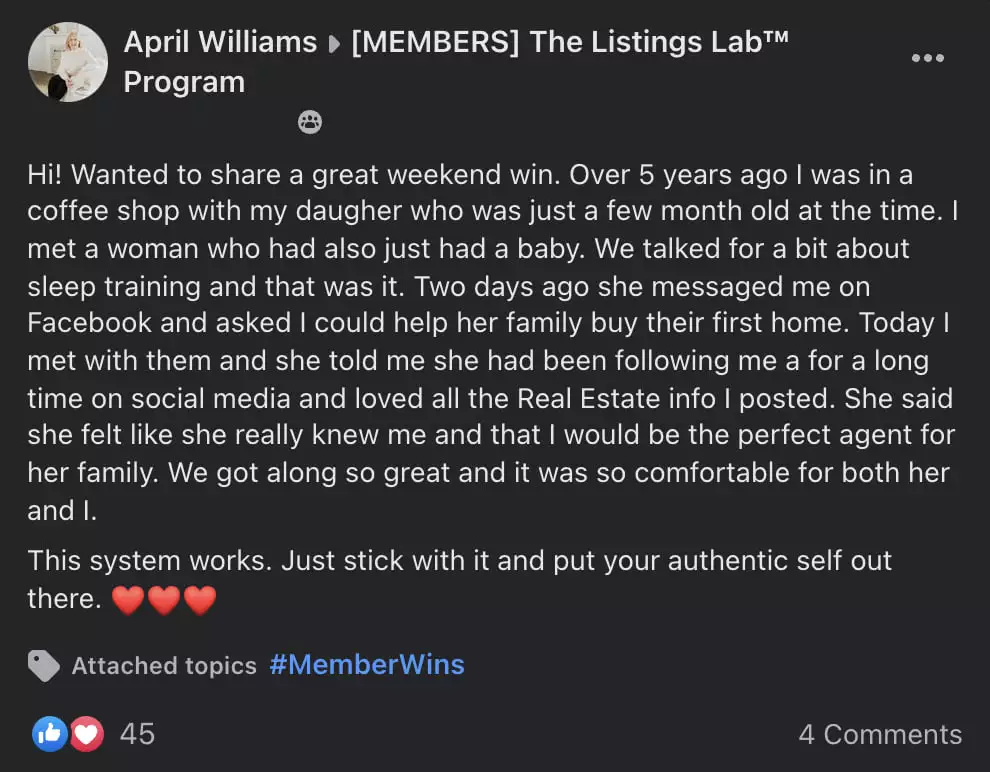This screenshot has width=990, height=772.
Task: Click the Attached topics label
Action: click(x=164, y=665)
